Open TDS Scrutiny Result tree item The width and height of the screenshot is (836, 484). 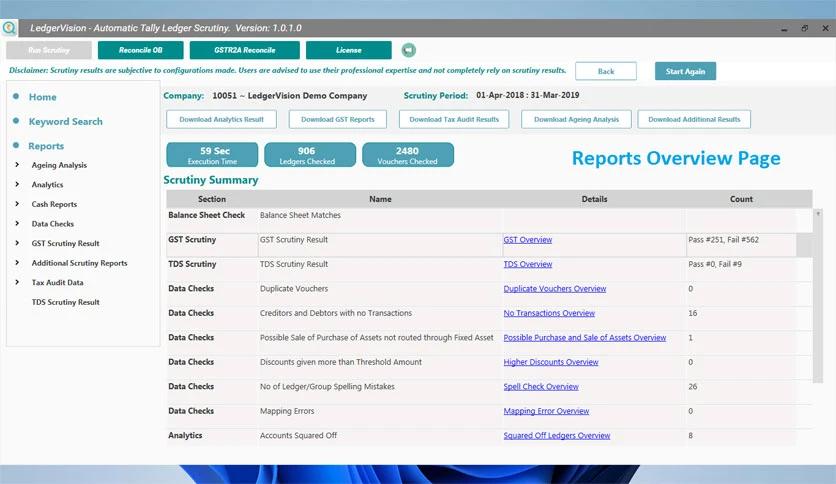click(66, 302)
